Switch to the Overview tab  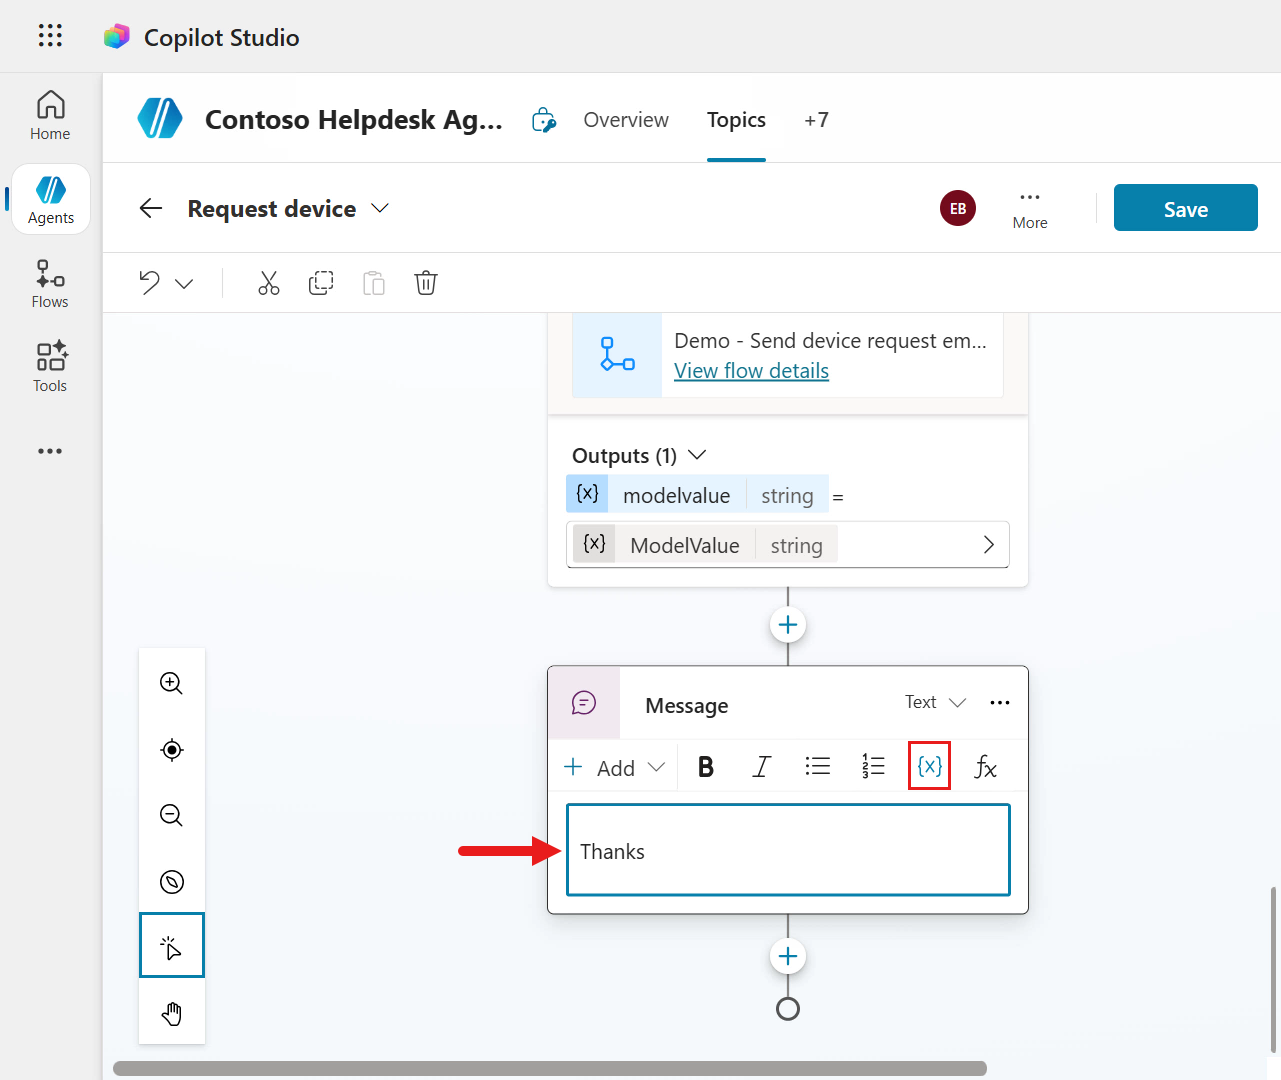[x=626, y=120]
